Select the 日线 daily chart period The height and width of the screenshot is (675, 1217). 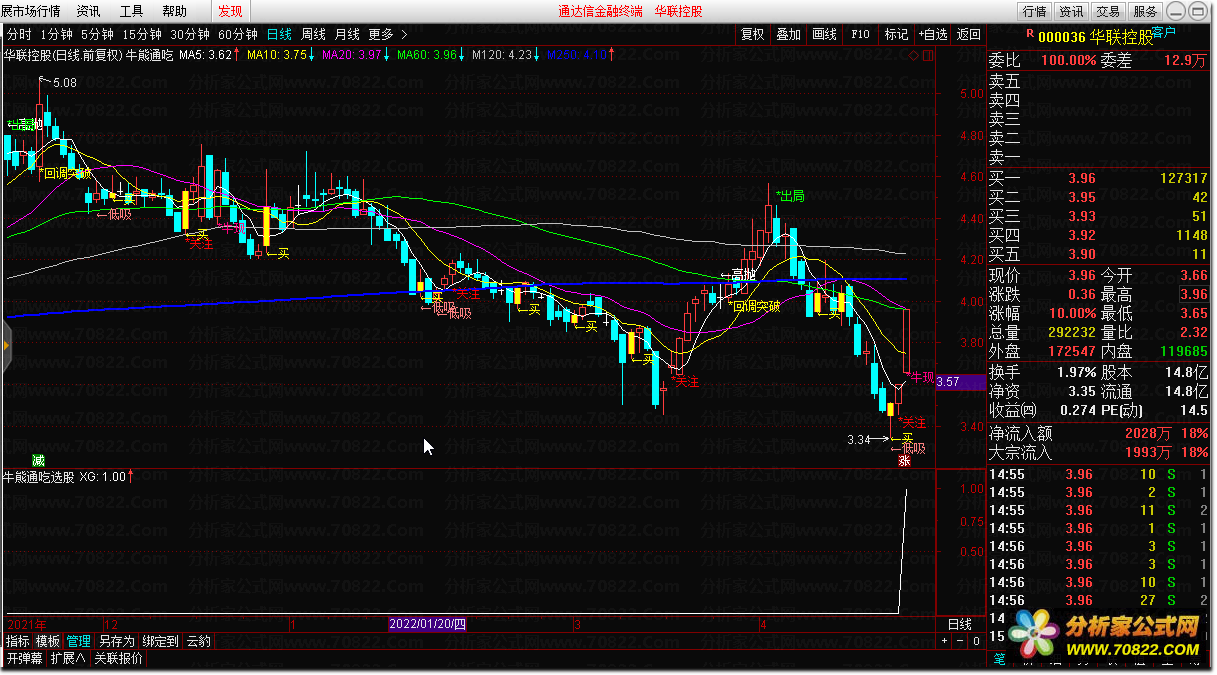[x=280, y=34]
